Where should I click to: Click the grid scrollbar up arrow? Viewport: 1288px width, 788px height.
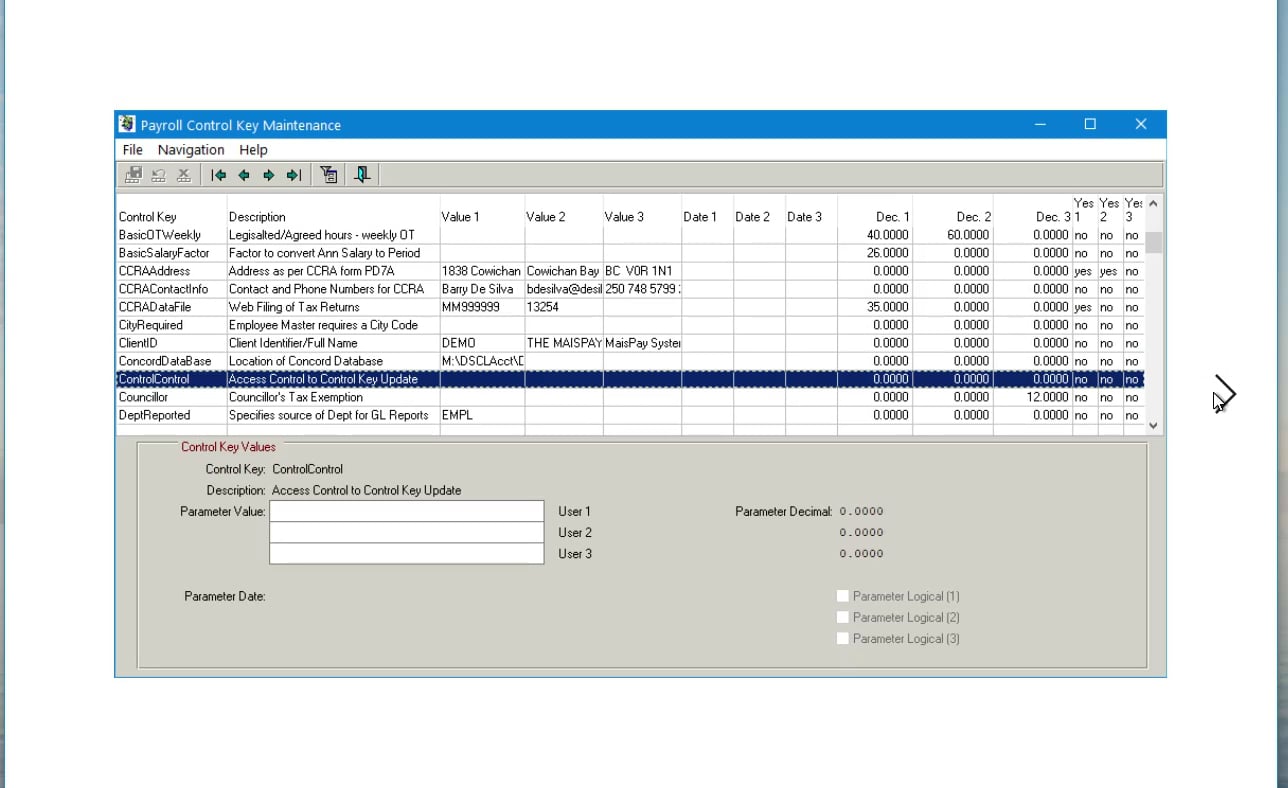click(x=1153, y=204)
